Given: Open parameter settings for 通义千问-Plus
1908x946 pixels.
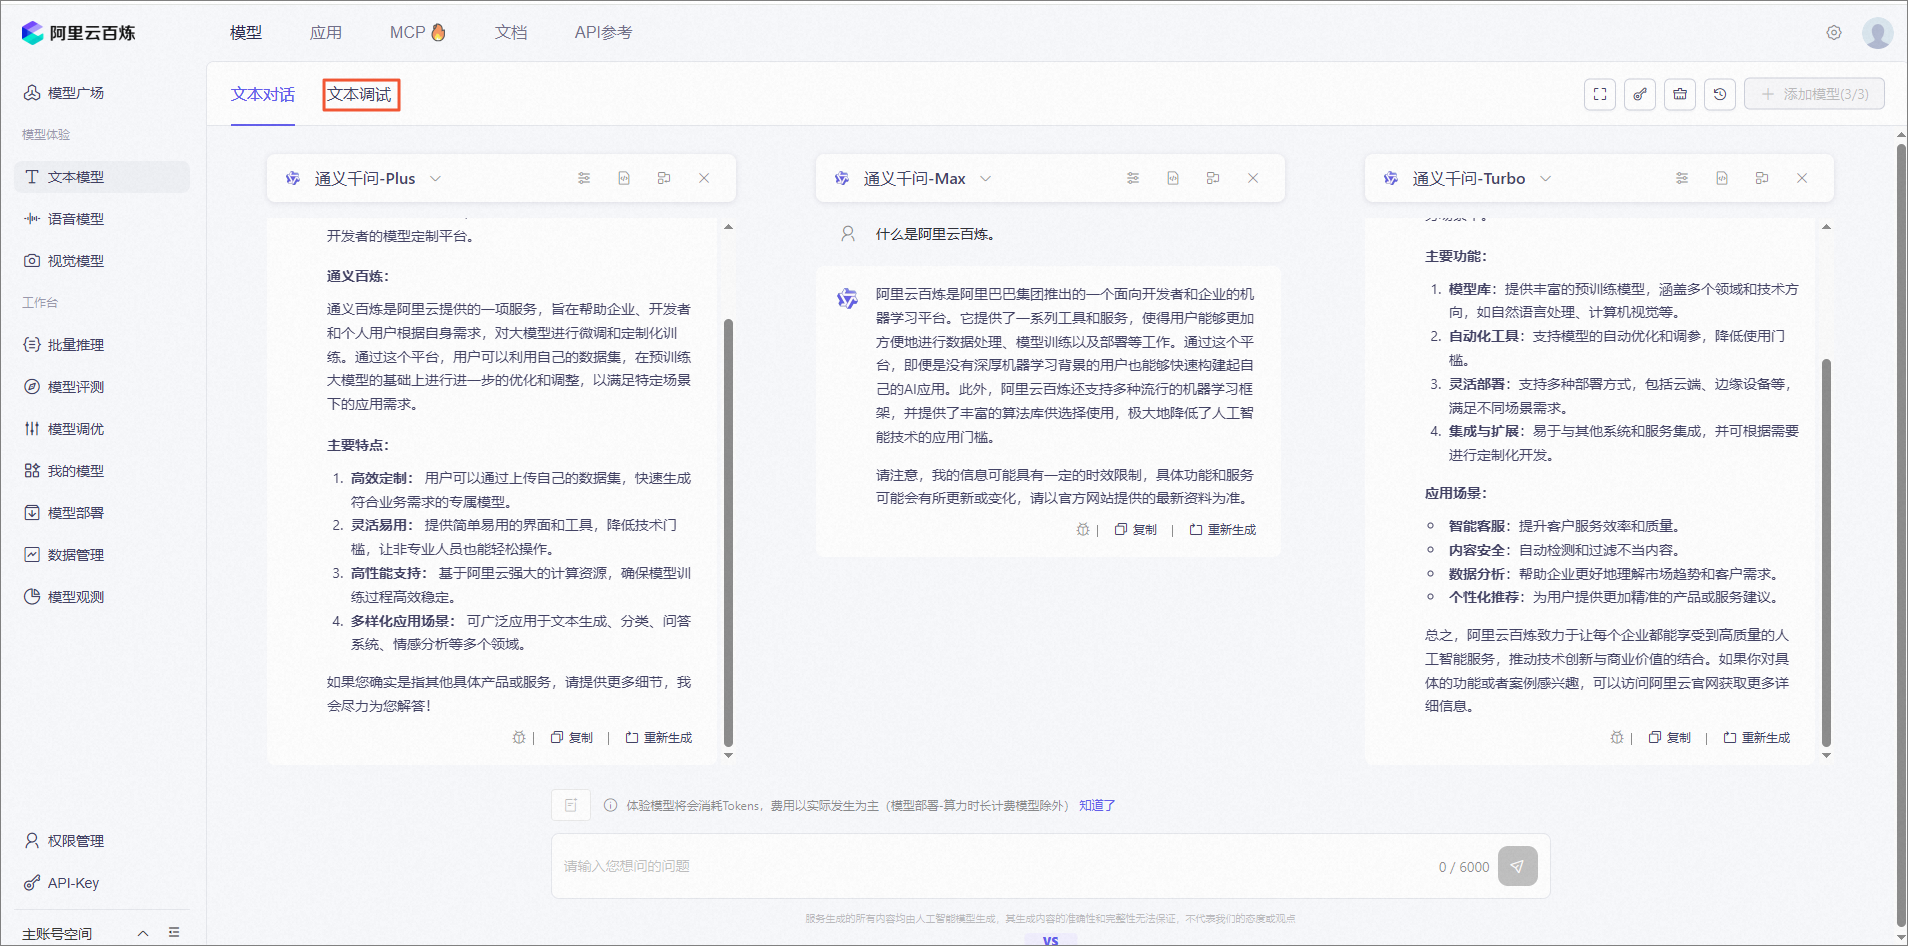Looking at the screenshot, I should pos(584,178).
